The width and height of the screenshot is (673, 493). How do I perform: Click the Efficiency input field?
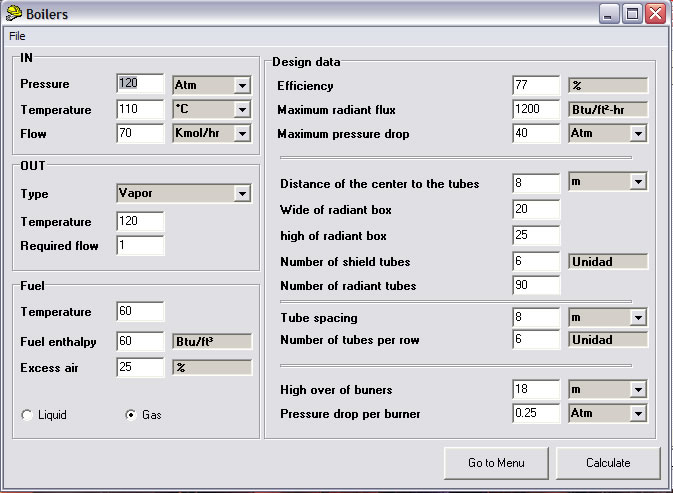coord(536,85)
